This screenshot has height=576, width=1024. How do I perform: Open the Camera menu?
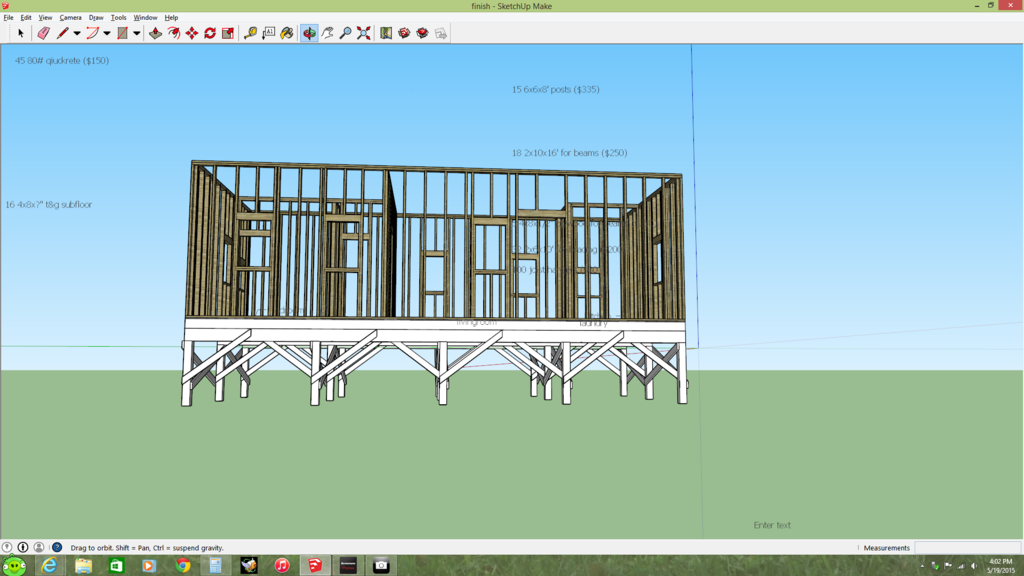pos(71,18)
